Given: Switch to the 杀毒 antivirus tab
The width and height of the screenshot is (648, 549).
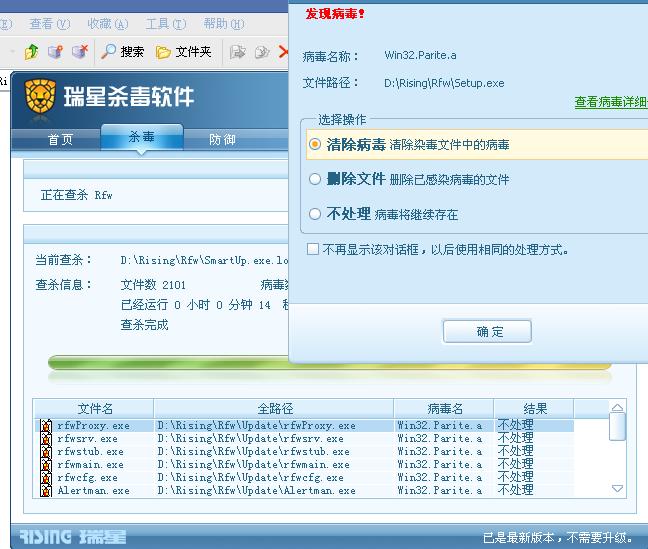Looking at the screenshot, I should coord(142,137).
